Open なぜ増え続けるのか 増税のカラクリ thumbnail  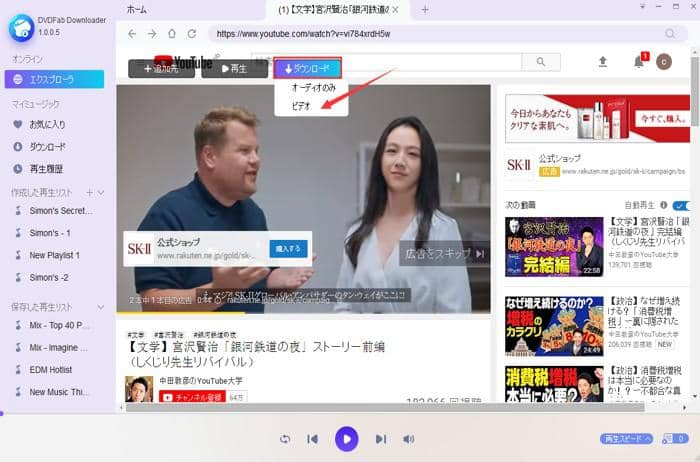554,326
